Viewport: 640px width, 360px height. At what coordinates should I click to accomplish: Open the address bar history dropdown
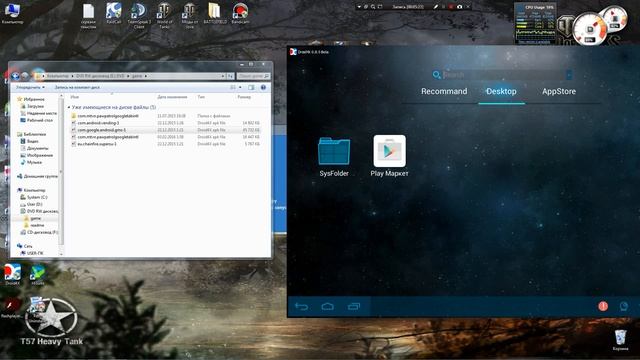pyautogui.click(x=223, y=76)
